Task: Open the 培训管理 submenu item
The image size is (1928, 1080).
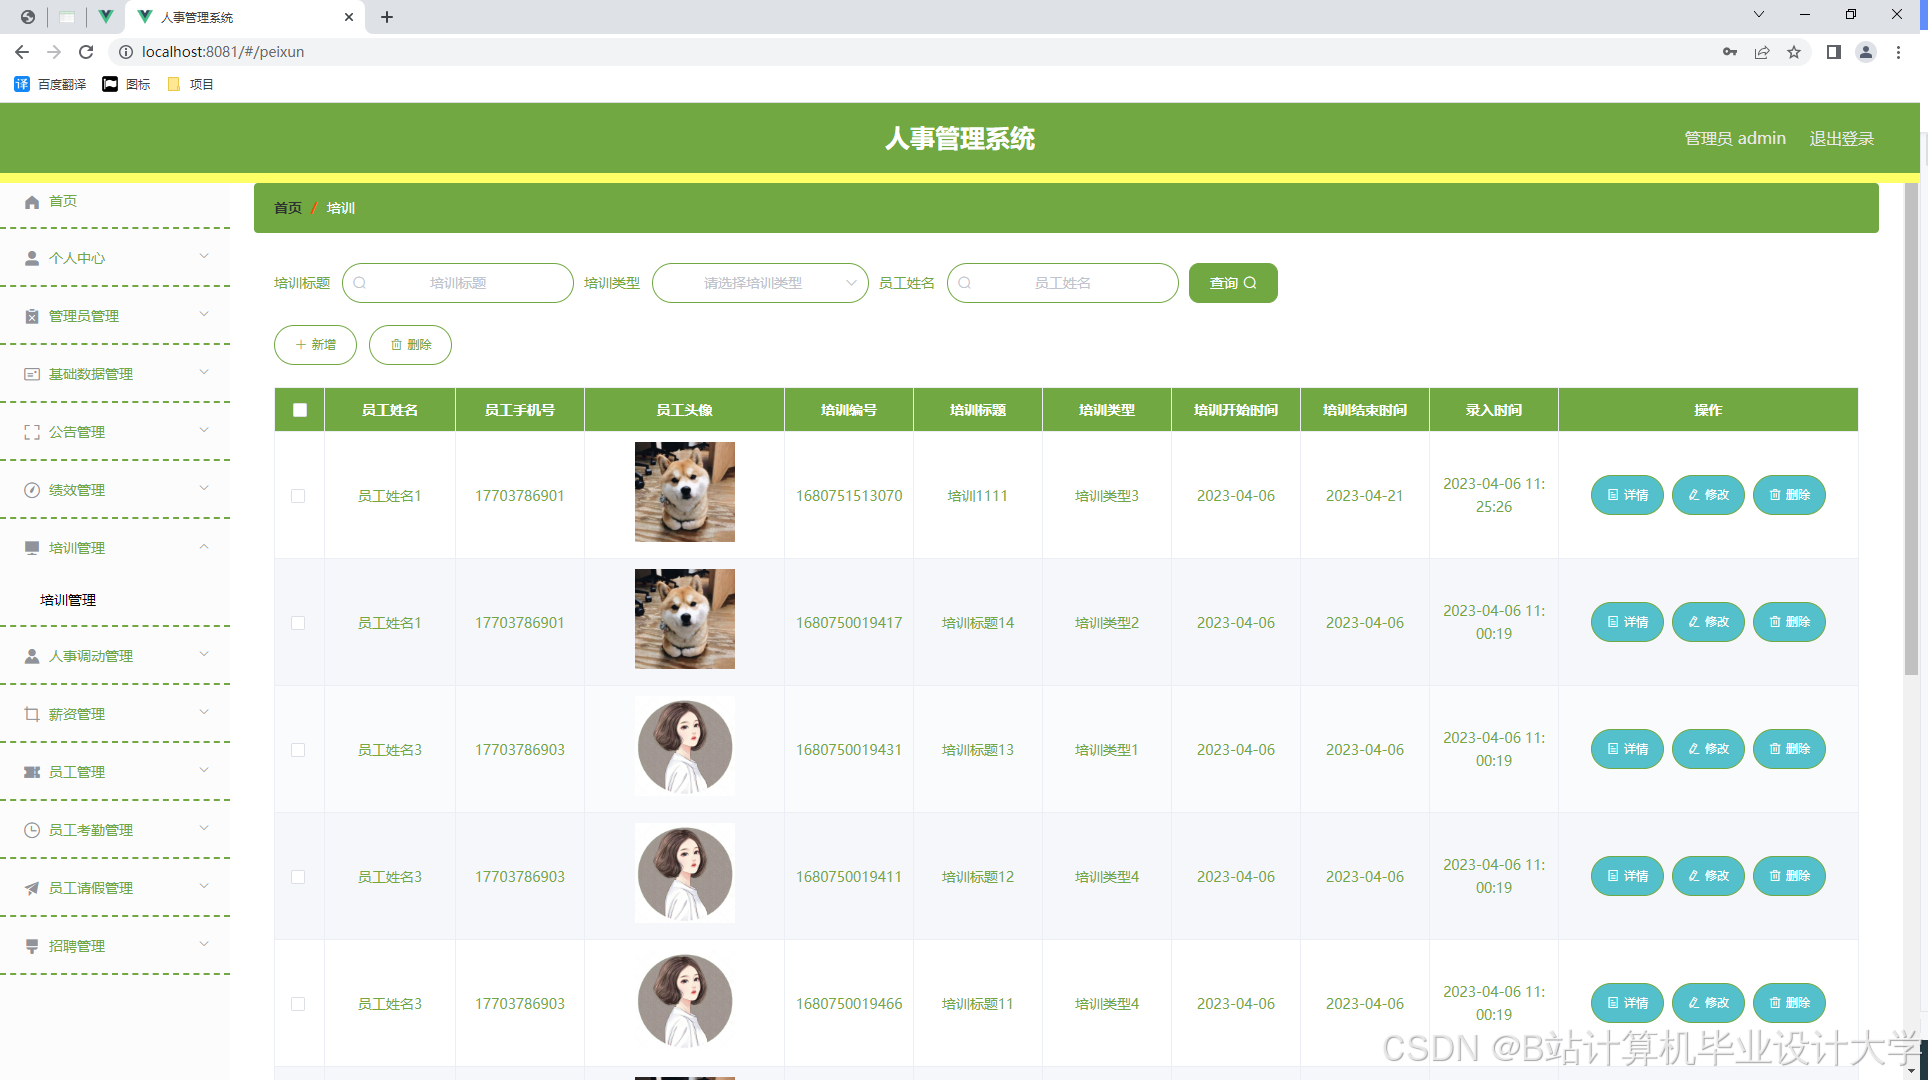Action: [x=68, y=600]
